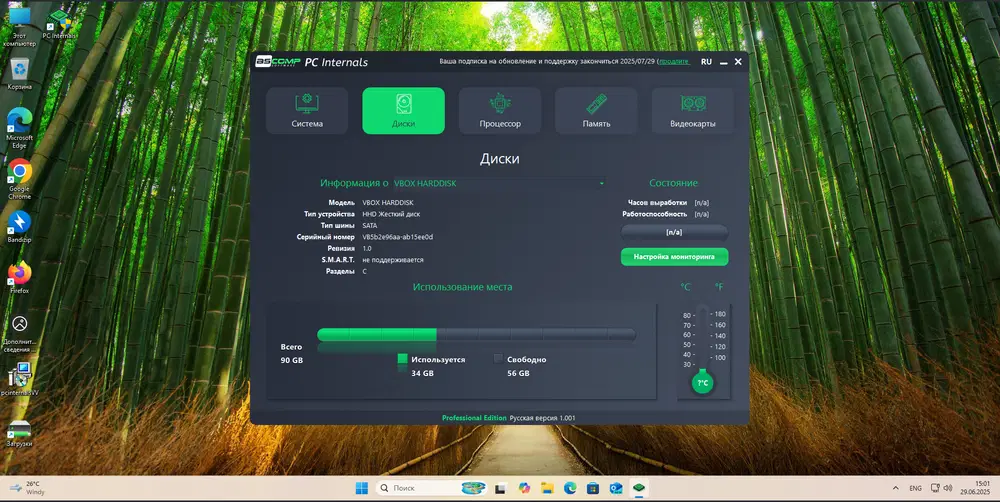
Task: Click the 7°C thermometer bulb
Action: click(702, 383)
